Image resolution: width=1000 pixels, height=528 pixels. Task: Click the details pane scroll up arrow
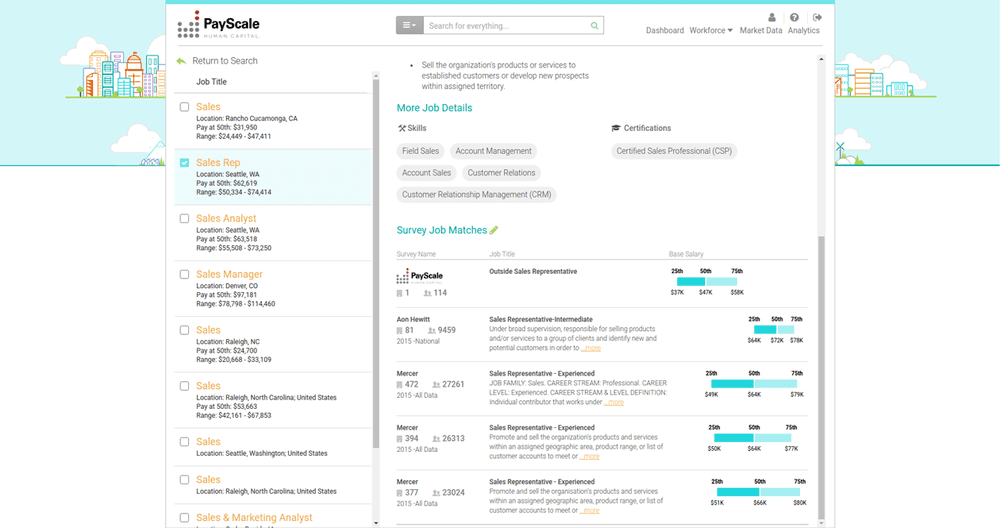[821, 59]
